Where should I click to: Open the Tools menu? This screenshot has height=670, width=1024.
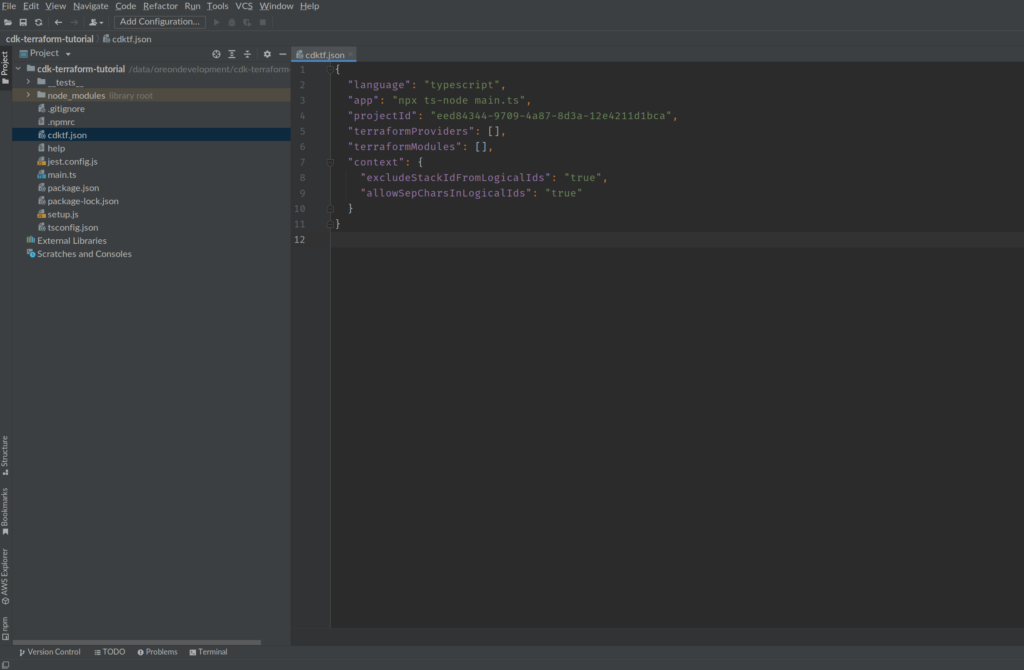click(217, 6)
